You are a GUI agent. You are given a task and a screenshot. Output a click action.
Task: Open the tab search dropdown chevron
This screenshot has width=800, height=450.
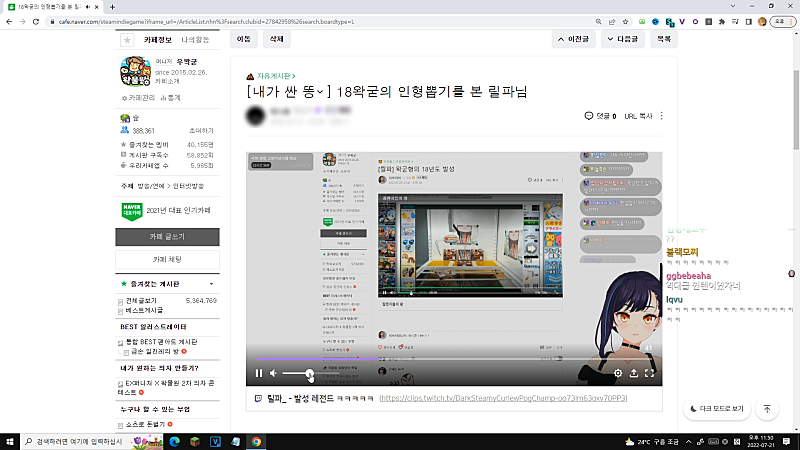coord(733,6)
